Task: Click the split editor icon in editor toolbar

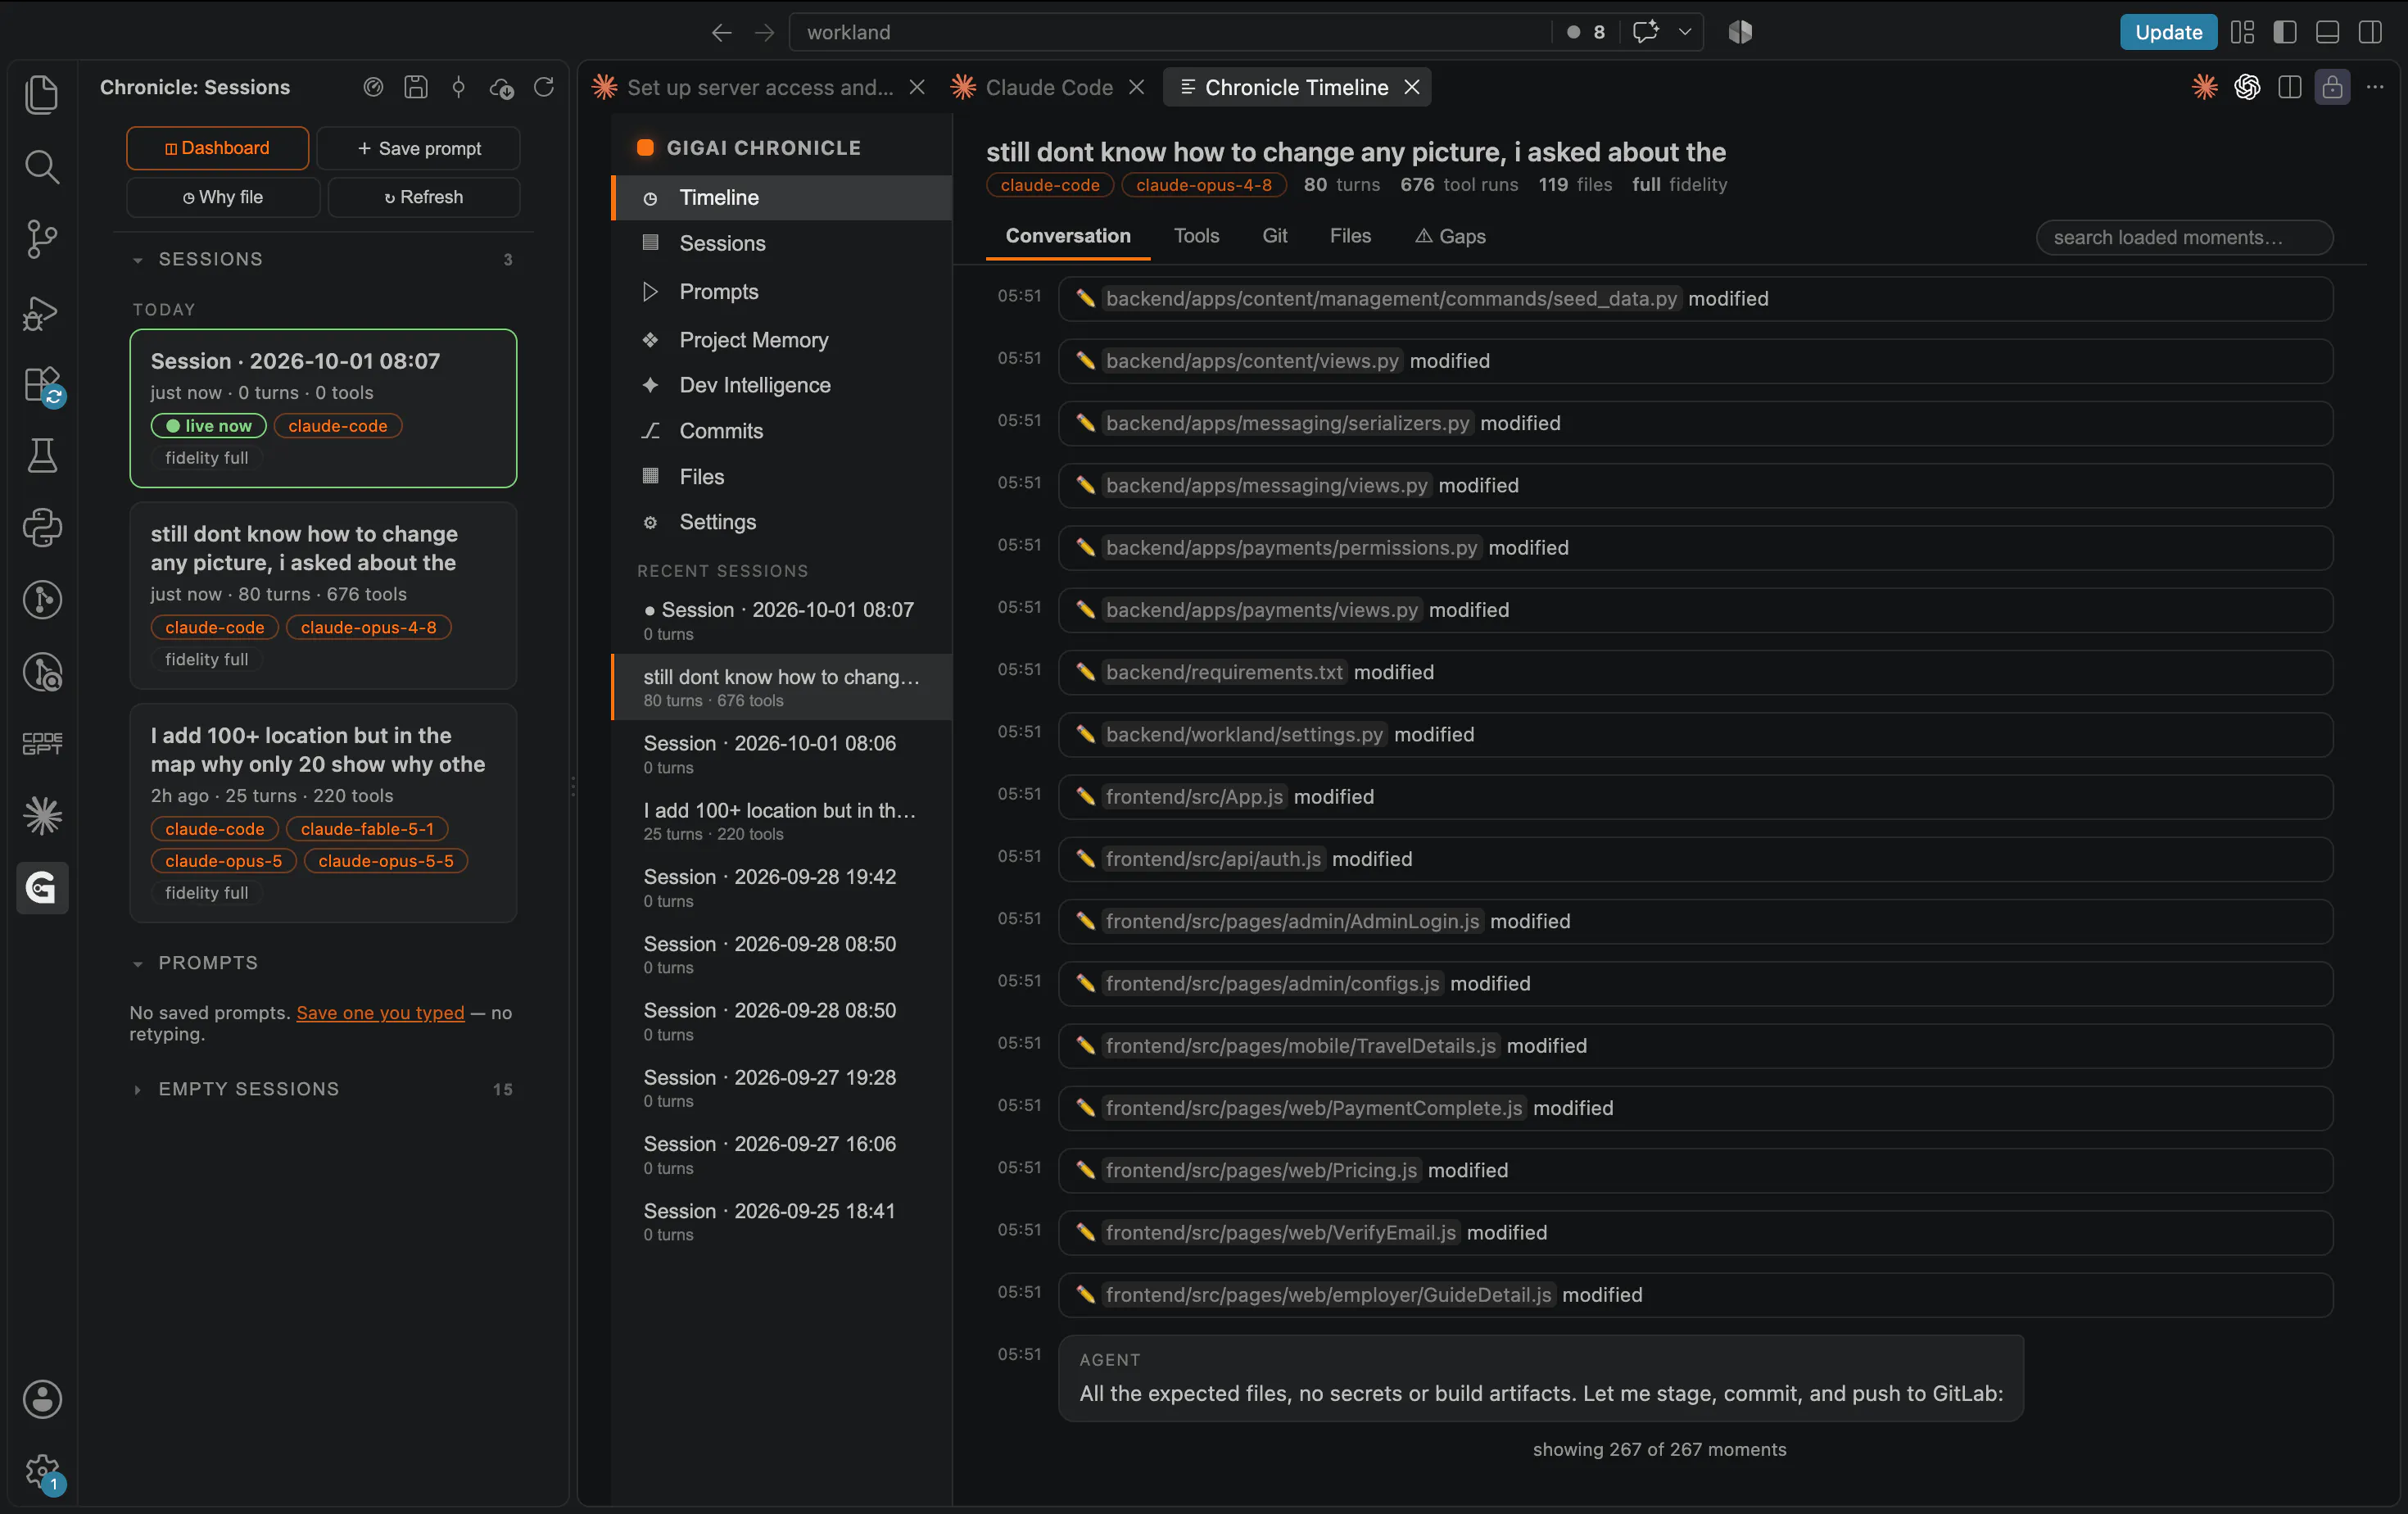Action: tap(2289, 87)
